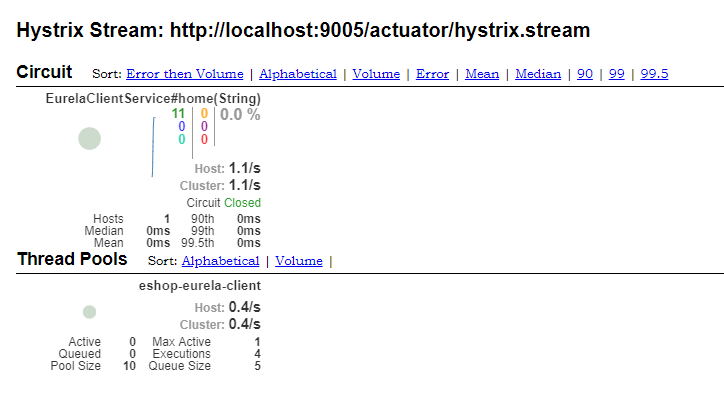Screen dimensions: 724x419
Task: Click the Hystrix Stream page title
Action: (x=303, y=30)
